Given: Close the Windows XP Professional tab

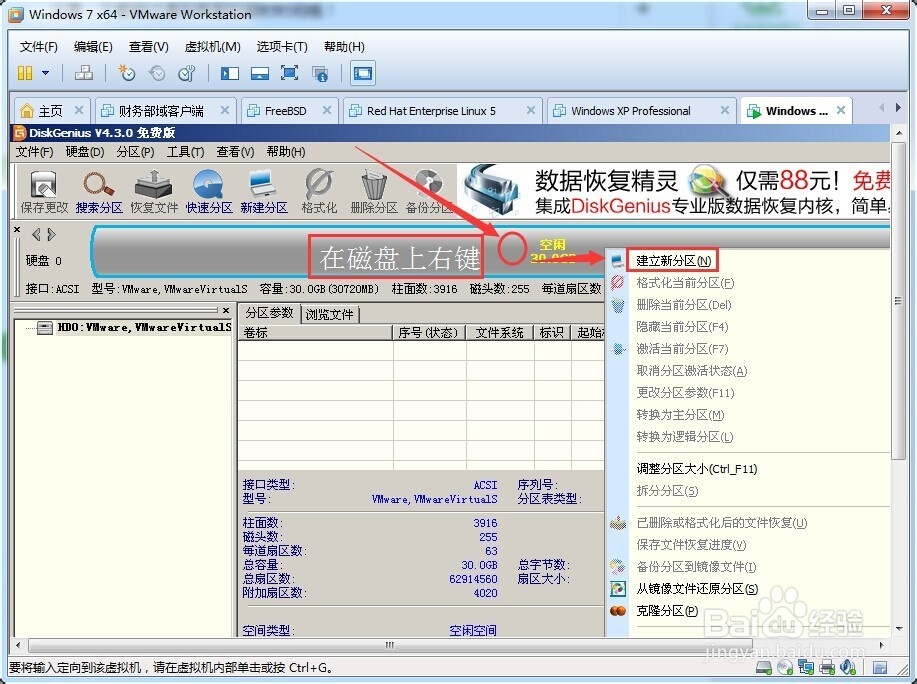Looking at the screenshot, I should (725, 110).
